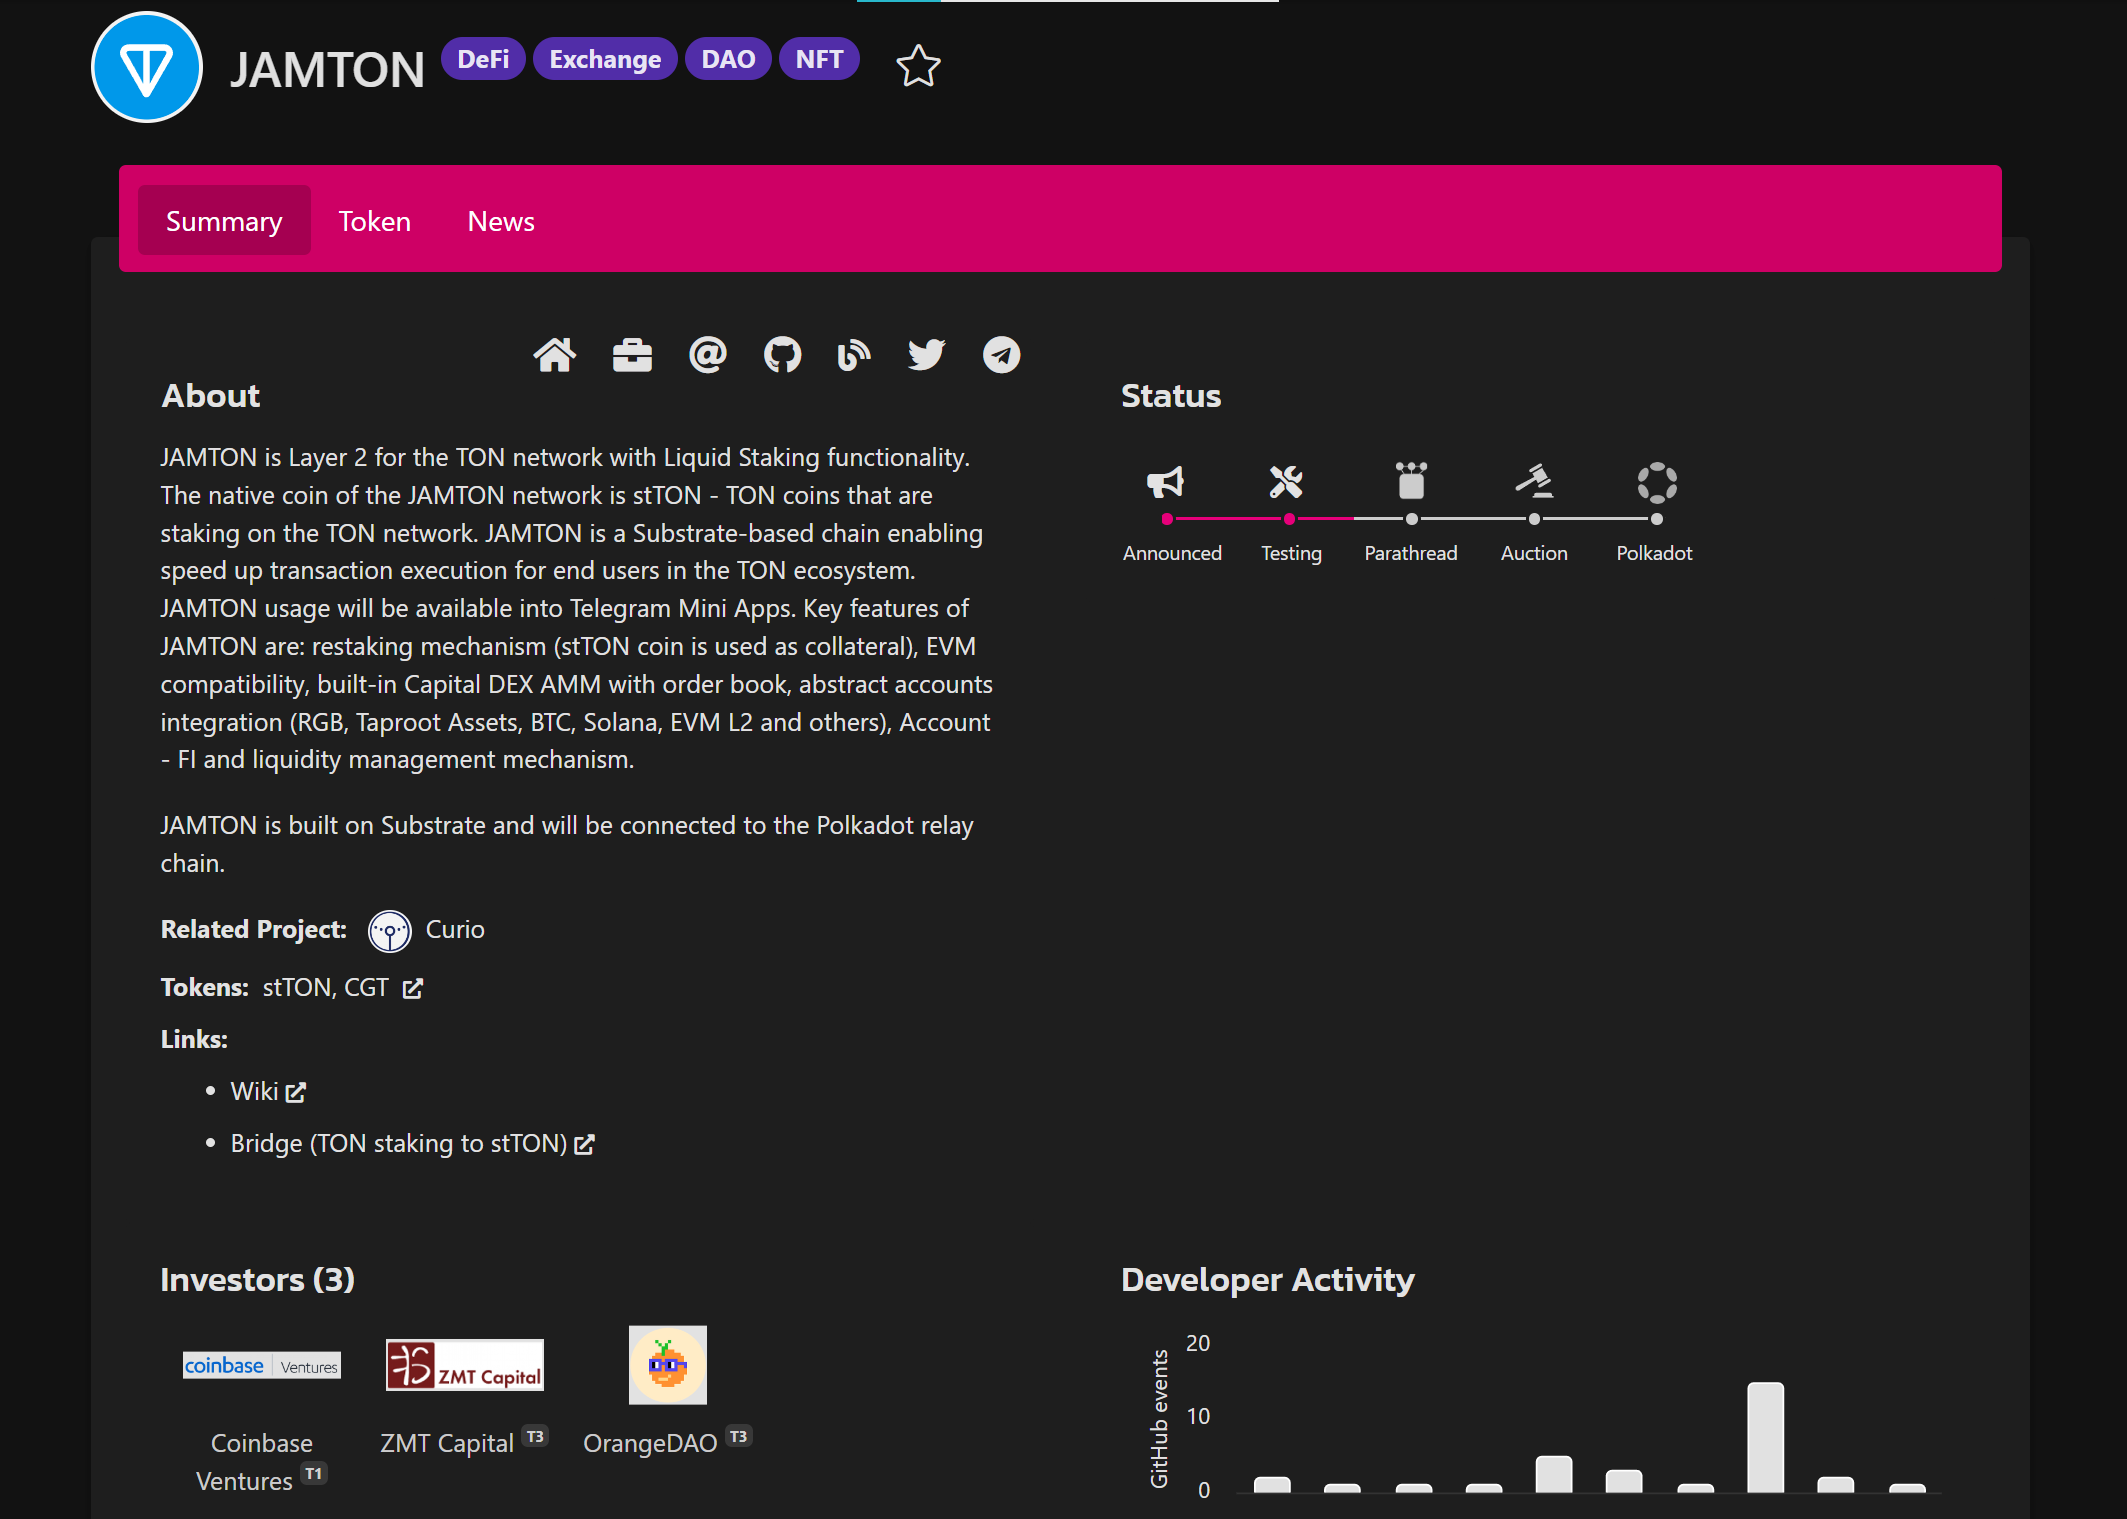Click the Bridge external link icon
This screenshot has width=2127, height=1519.
tap(585, 1145)
